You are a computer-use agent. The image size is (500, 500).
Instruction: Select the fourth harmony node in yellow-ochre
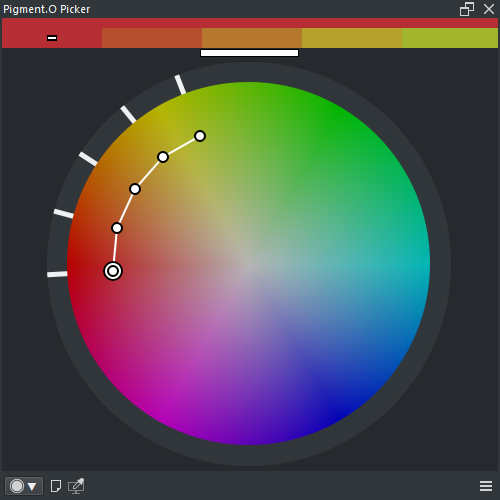pos(163,157)
